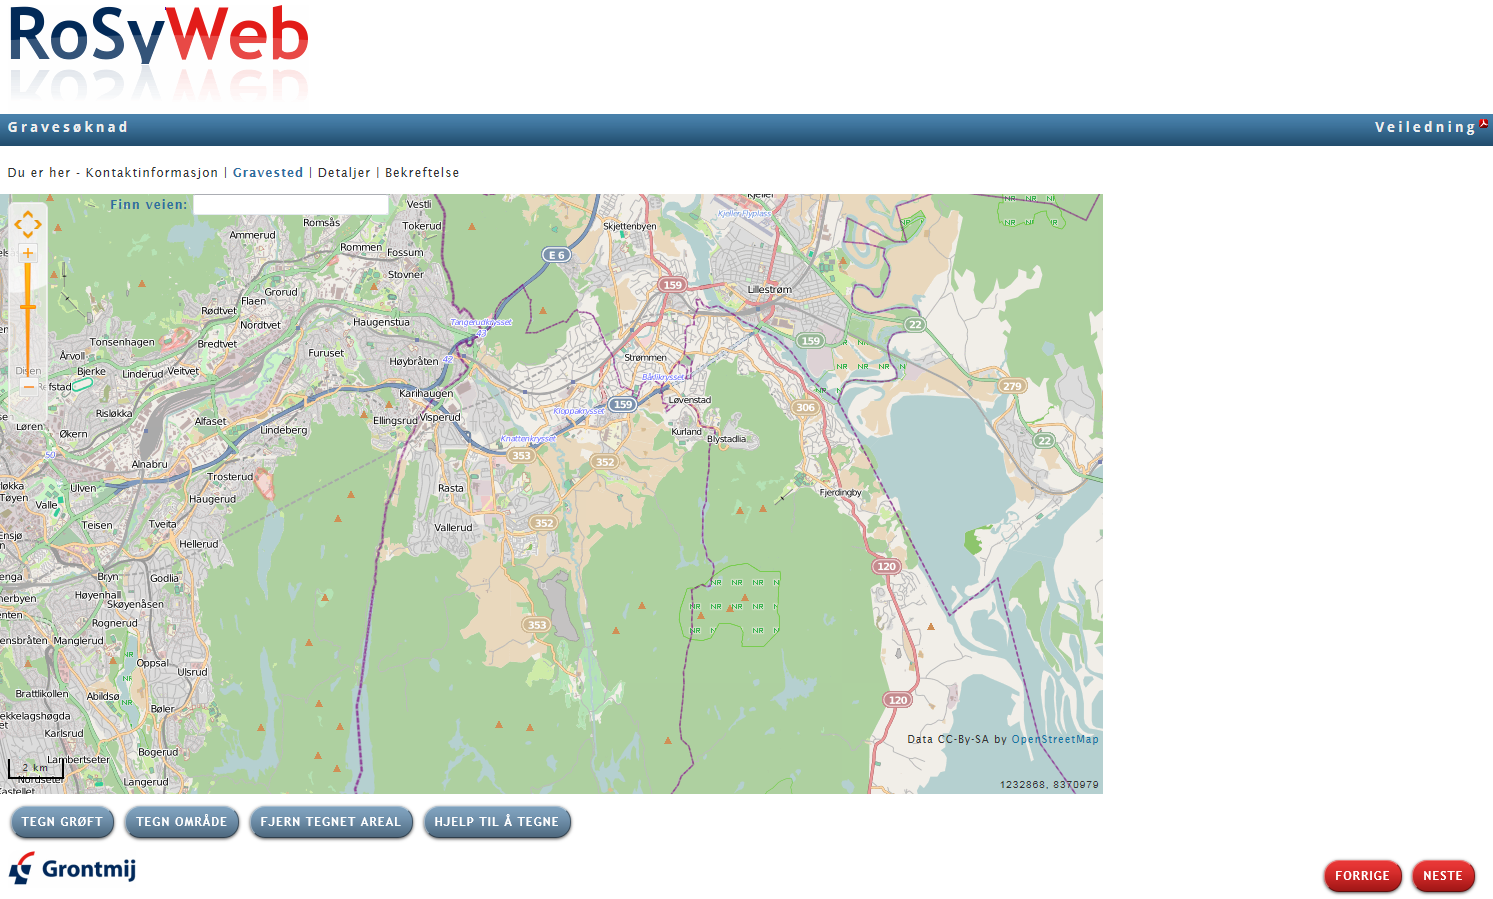Click the orange zoom slider handle
Image resolution: width=1493 pixels, height=899 pixels.
click(28, 307)
